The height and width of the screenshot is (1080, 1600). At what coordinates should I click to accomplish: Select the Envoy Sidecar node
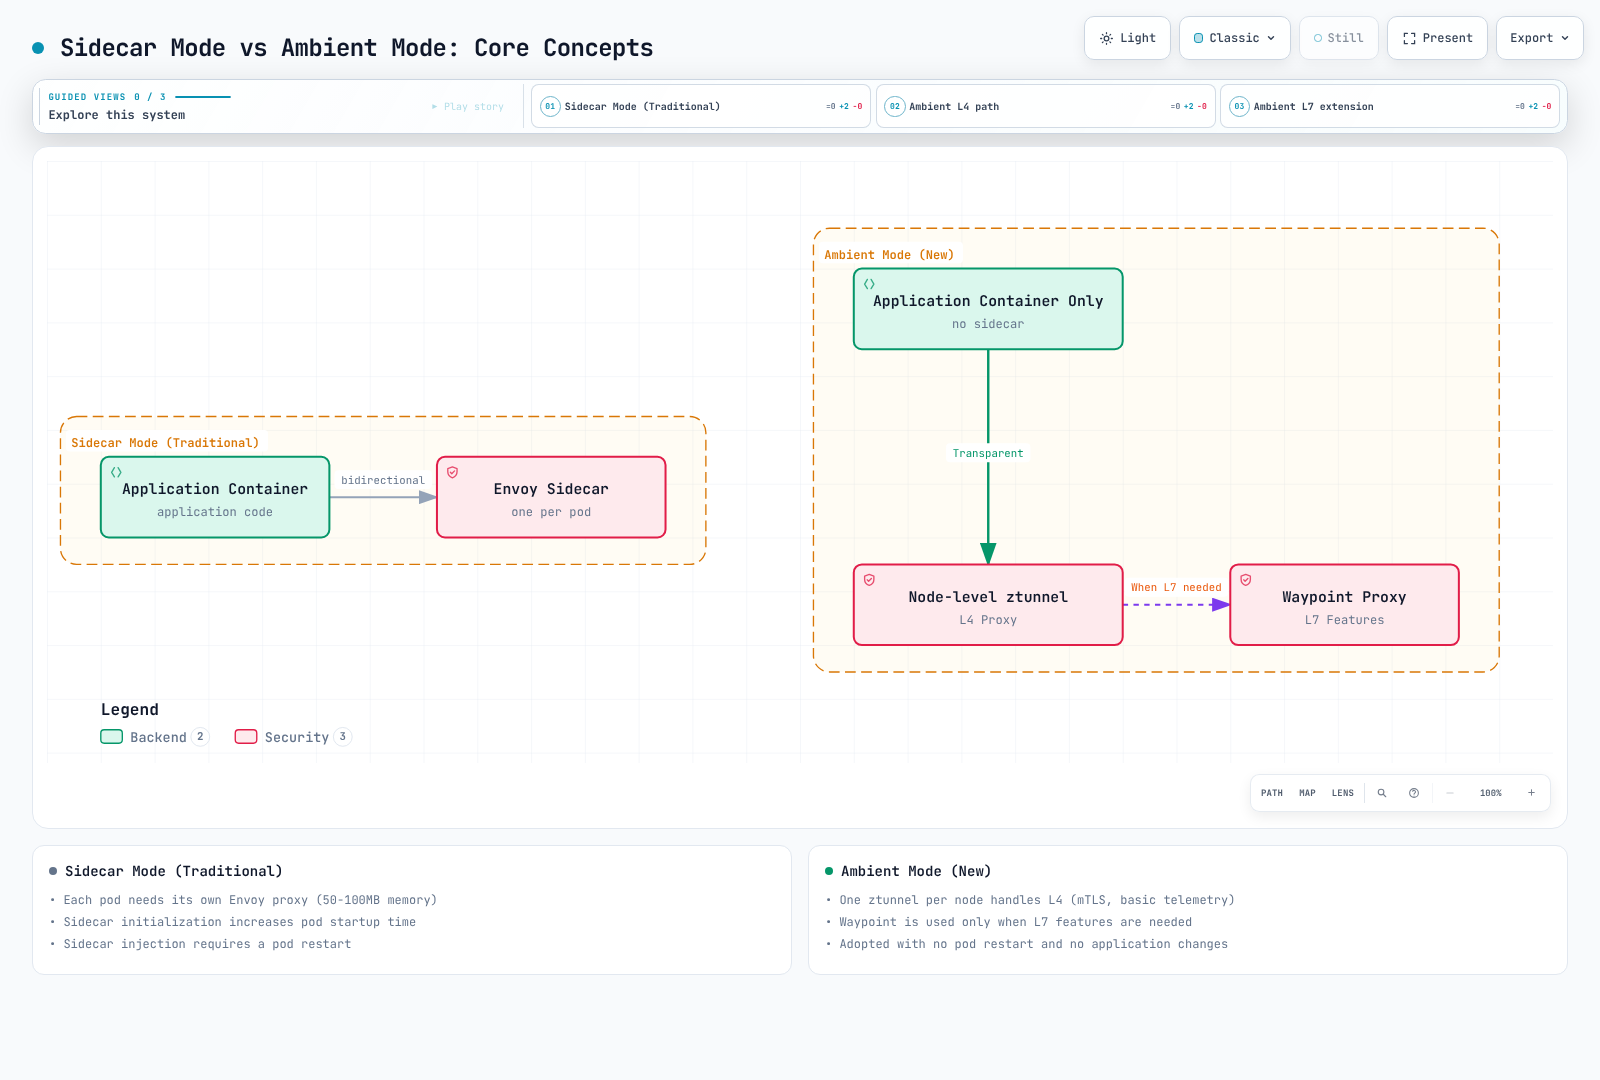(x=551, y=497)
